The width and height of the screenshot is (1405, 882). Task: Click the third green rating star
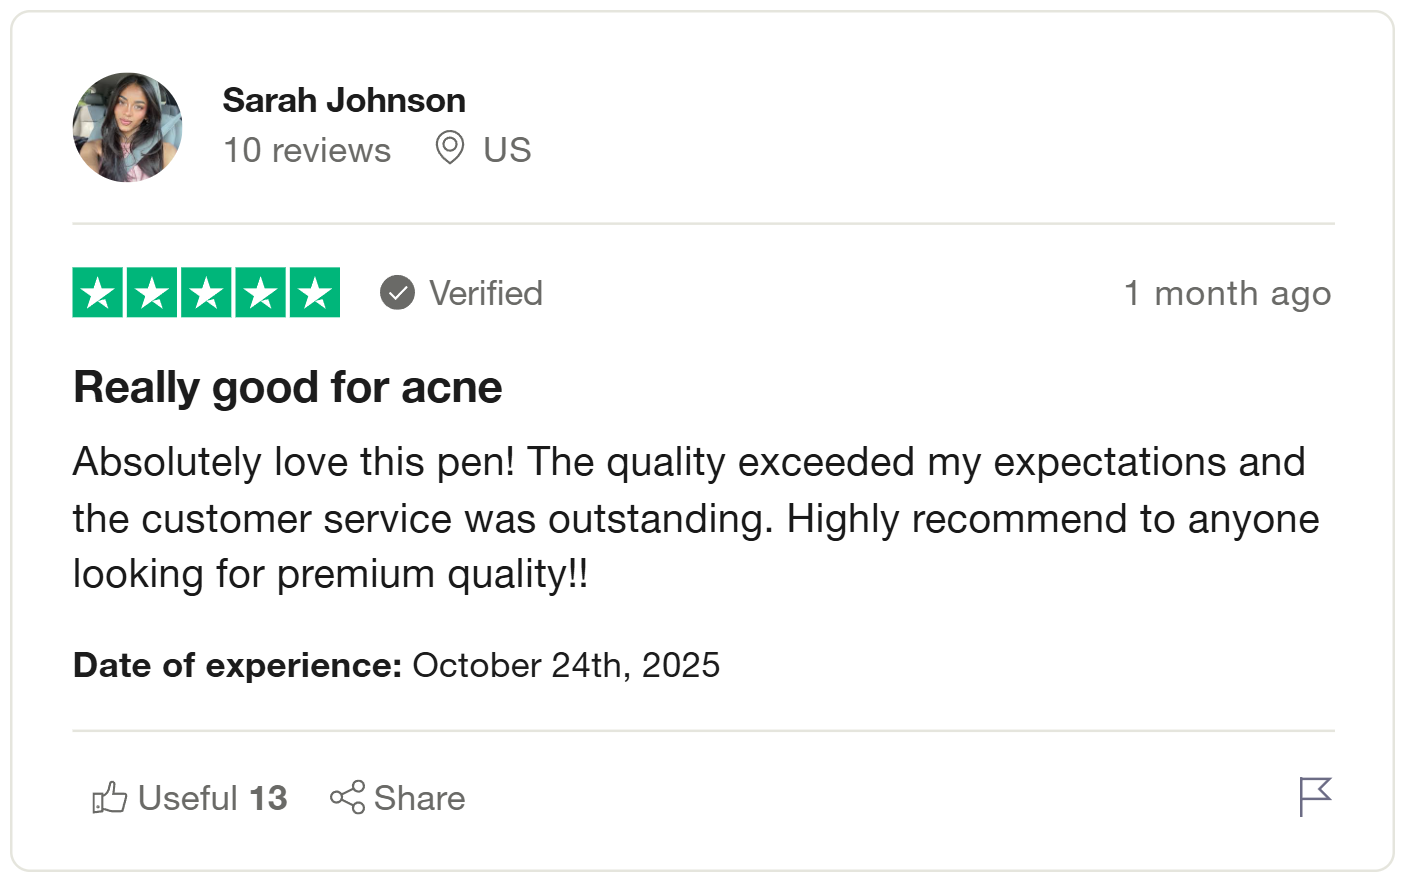[206, 293]
